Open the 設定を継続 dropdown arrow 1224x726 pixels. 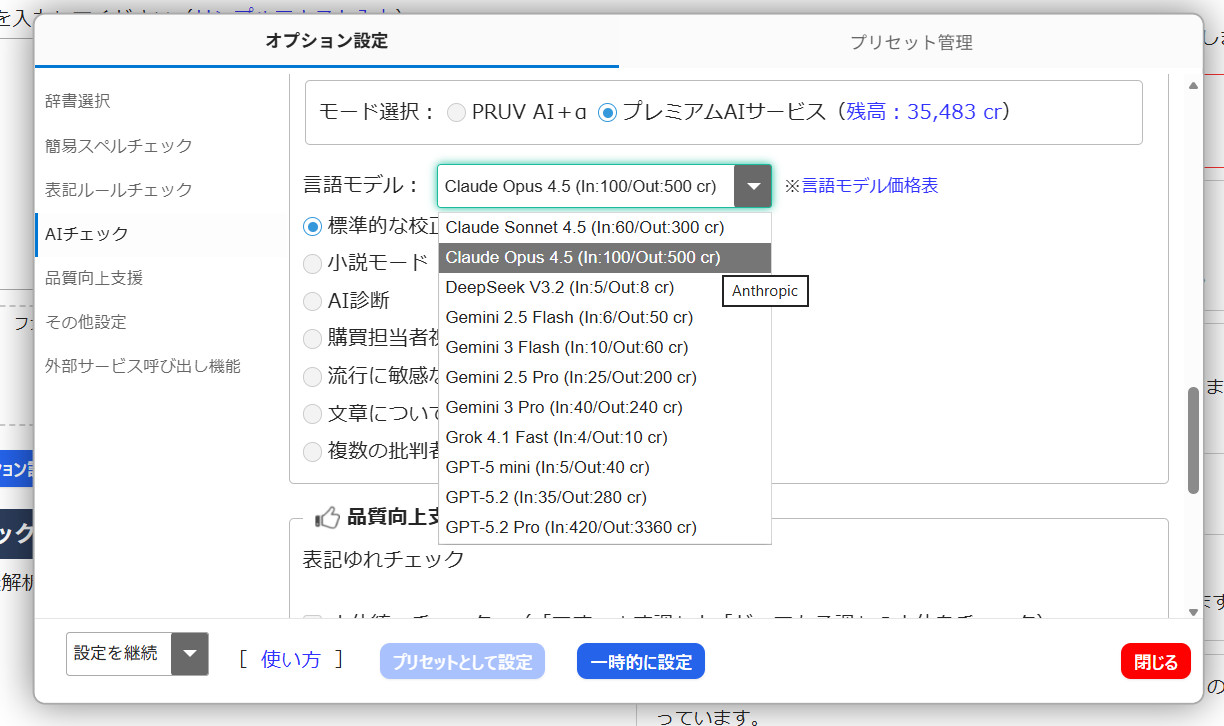coord(190,654)
